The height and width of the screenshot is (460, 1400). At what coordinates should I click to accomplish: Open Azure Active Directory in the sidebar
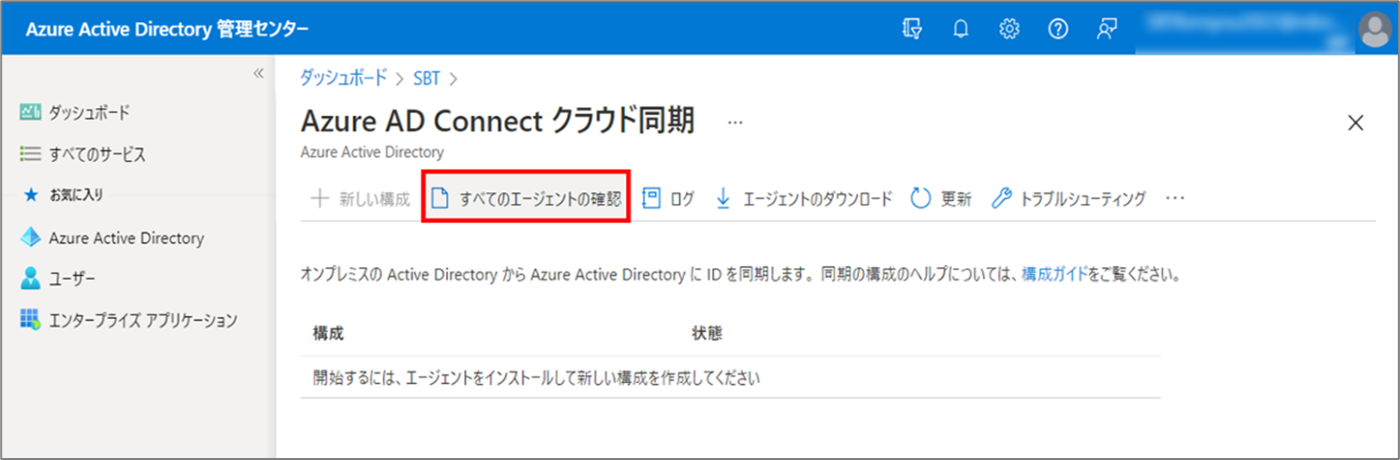click(112, 238)
